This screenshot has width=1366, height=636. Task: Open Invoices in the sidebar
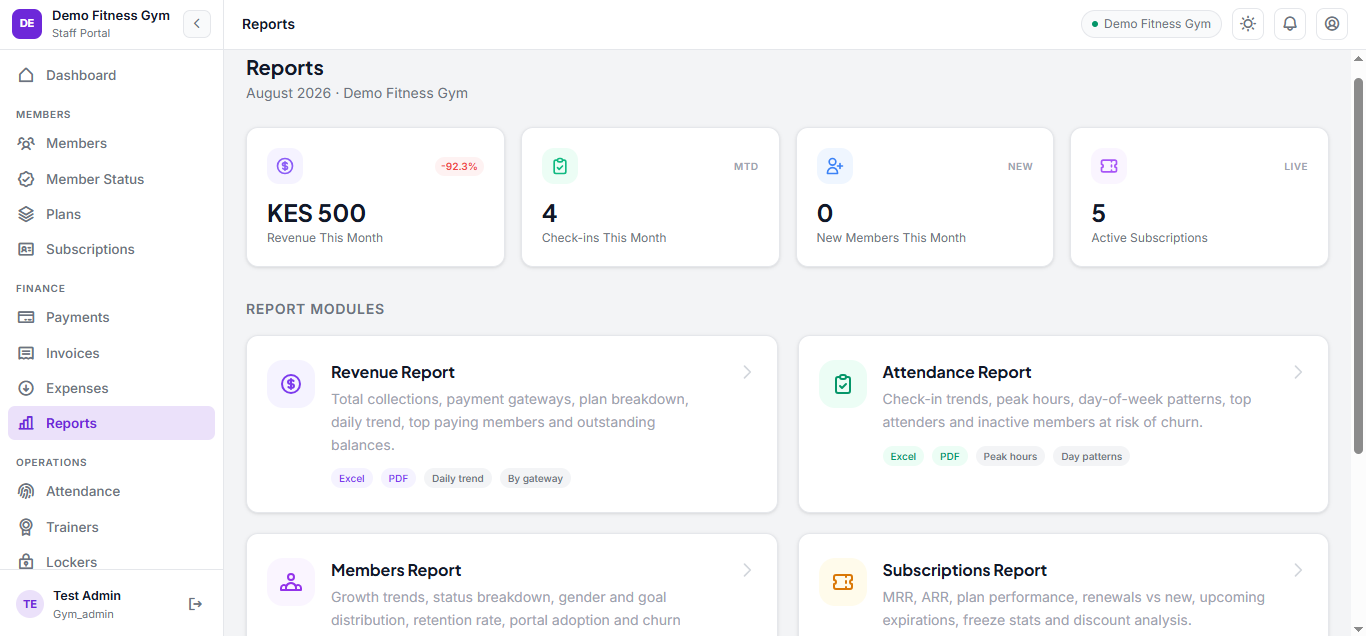click(x=111, y=353)
